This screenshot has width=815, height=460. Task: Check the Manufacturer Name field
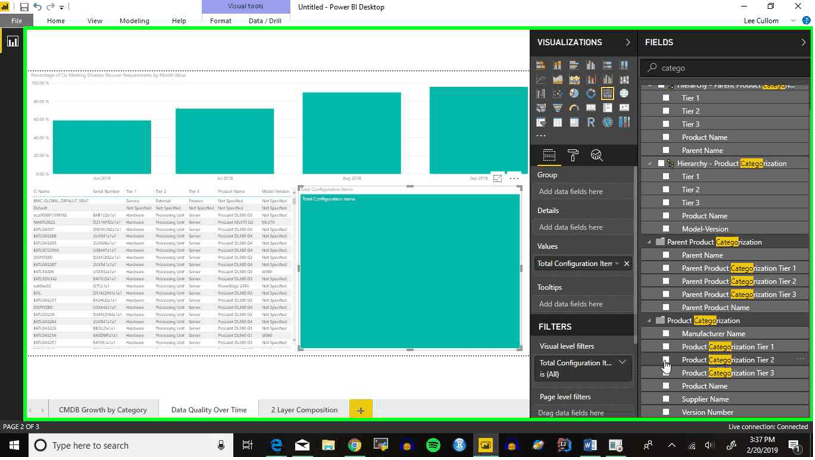pyautogui.click(x=666, y=333)
